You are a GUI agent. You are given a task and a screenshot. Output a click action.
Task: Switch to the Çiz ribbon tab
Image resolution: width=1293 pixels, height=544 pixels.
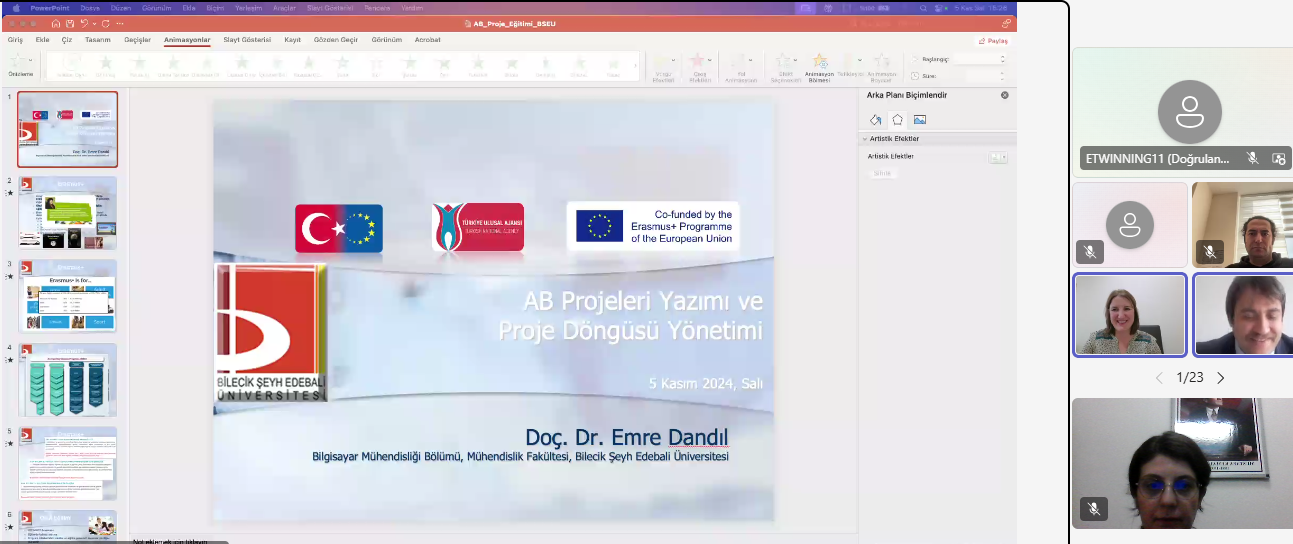[67, 40]
